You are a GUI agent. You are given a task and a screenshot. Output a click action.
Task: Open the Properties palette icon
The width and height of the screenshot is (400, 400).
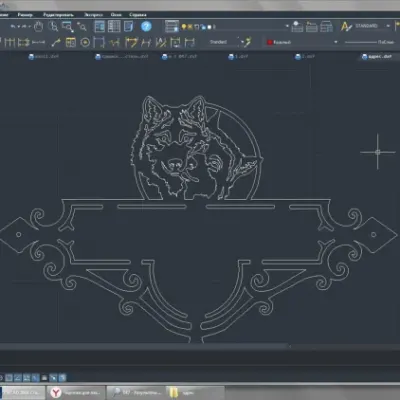coord(99,26)
